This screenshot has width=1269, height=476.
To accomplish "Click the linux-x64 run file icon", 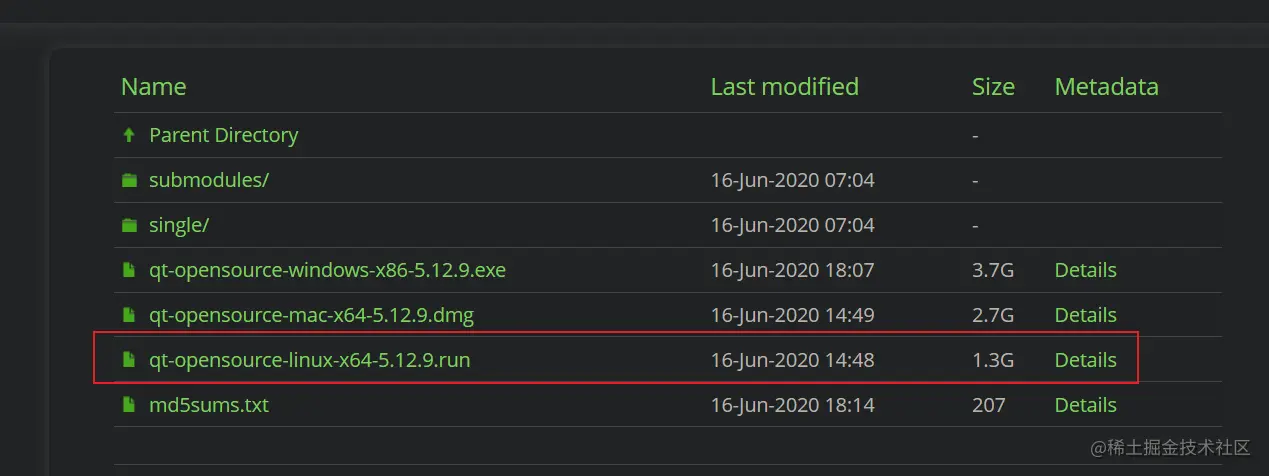I will point(128,360).
